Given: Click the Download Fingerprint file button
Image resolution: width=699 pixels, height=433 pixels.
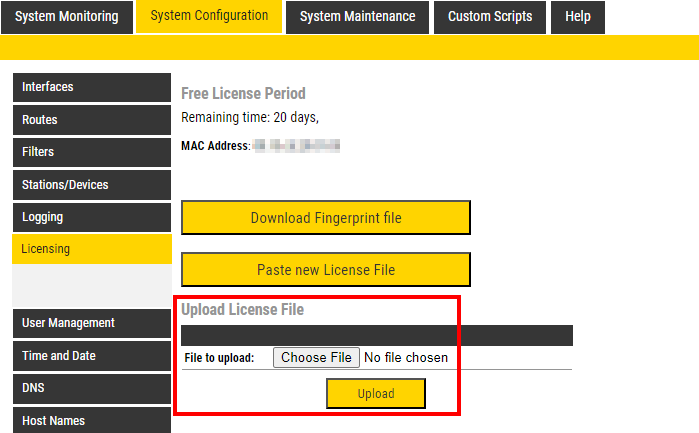Looking at the screenshot, I should click(325, 218).
